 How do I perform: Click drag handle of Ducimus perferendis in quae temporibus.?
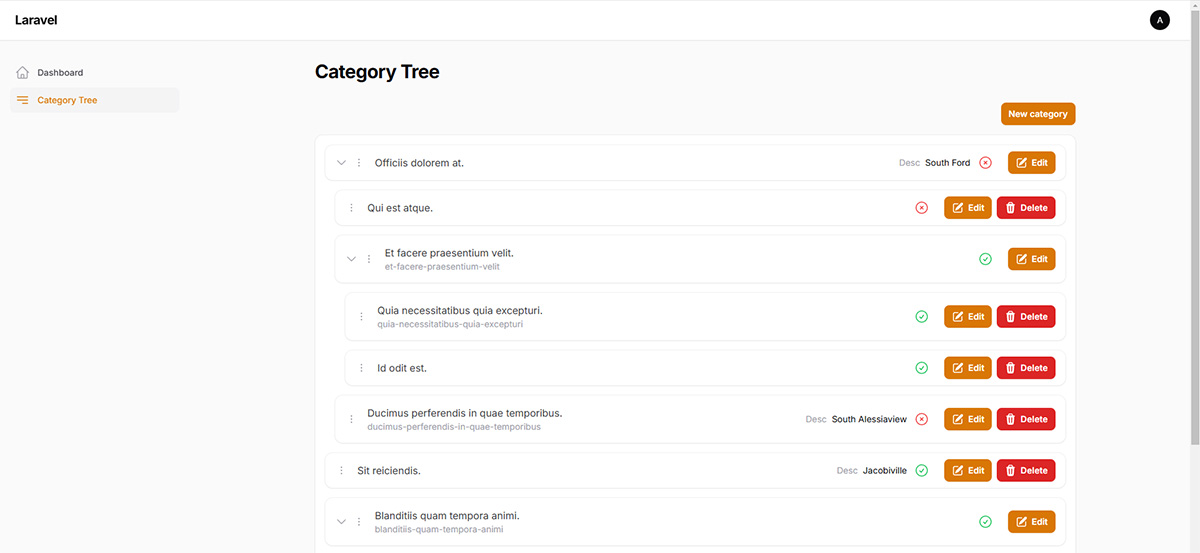tap(351, 419)
